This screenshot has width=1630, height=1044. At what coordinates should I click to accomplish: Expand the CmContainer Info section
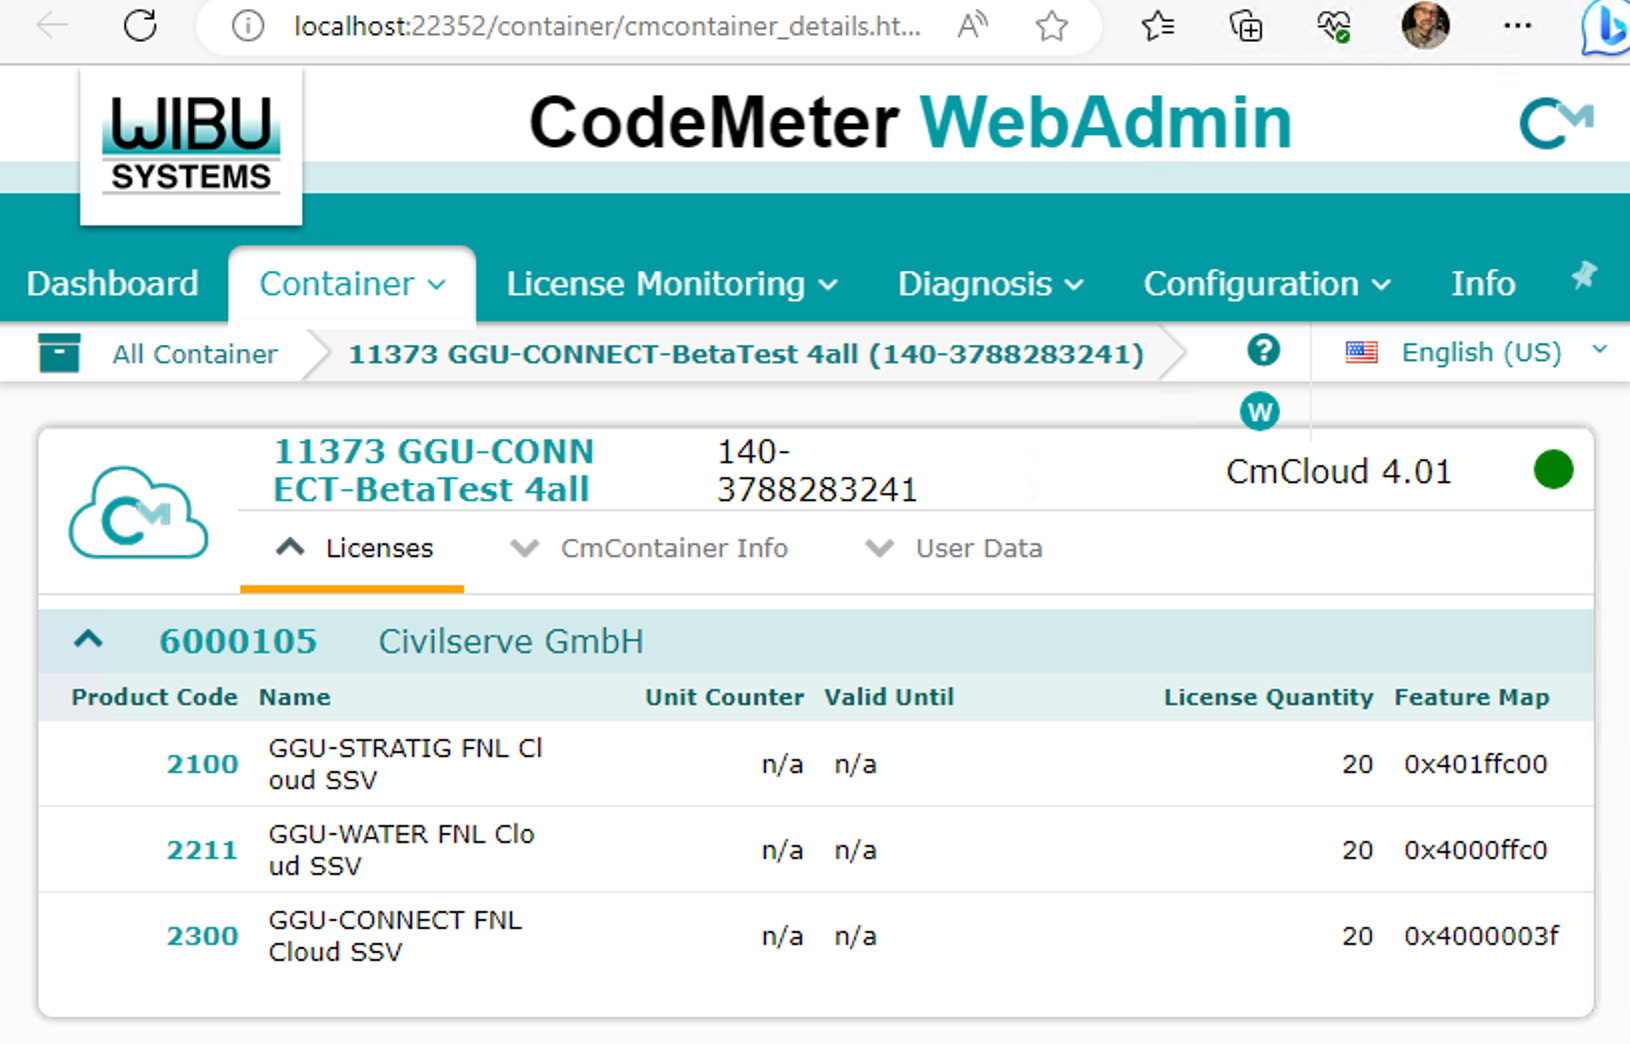pos(650,548)
